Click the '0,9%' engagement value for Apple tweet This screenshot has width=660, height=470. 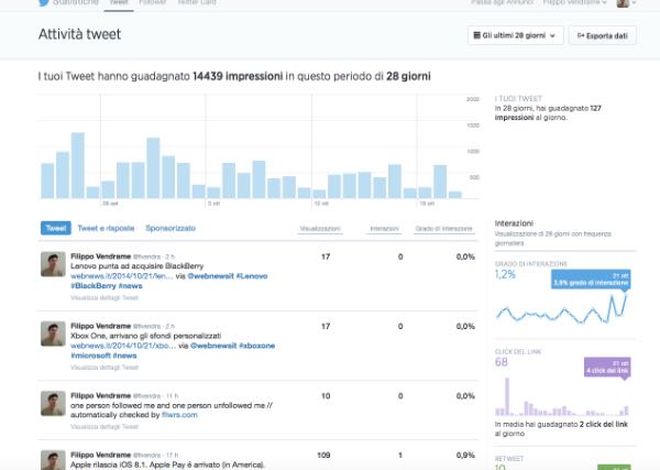point(466,455)
